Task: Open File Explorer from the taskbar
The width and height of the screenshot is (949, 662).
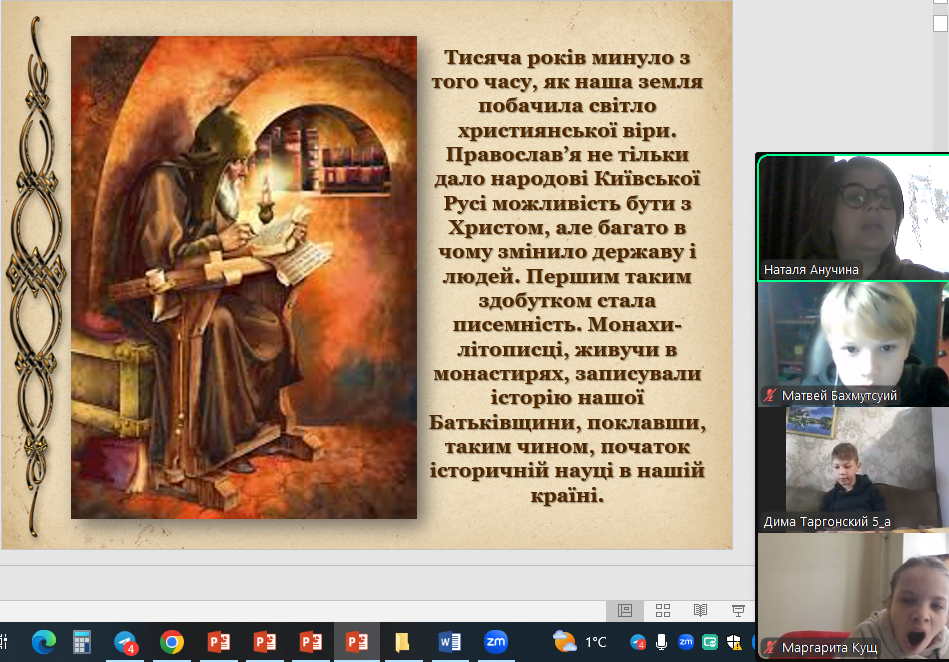Action: click(x=402, y=641)
